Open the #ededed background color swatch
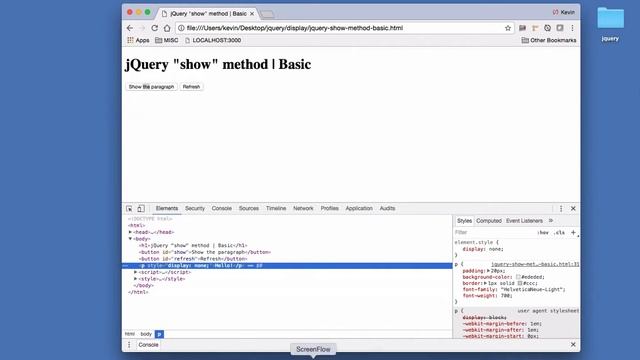The height and width of the screenshot is (360, 640). pos(518,277)
